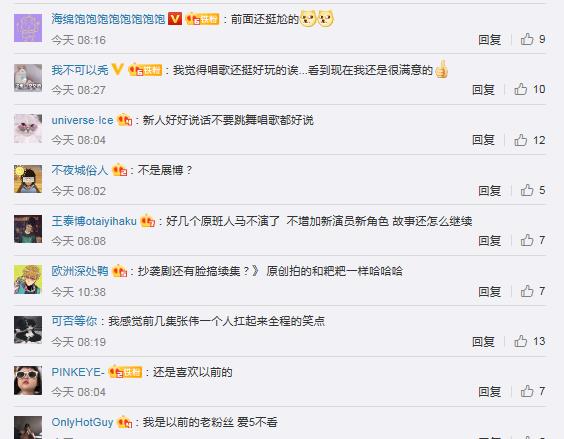
Task: Click the orange V badge beside 海绵饱饱
Action: [x=175, y=18]
